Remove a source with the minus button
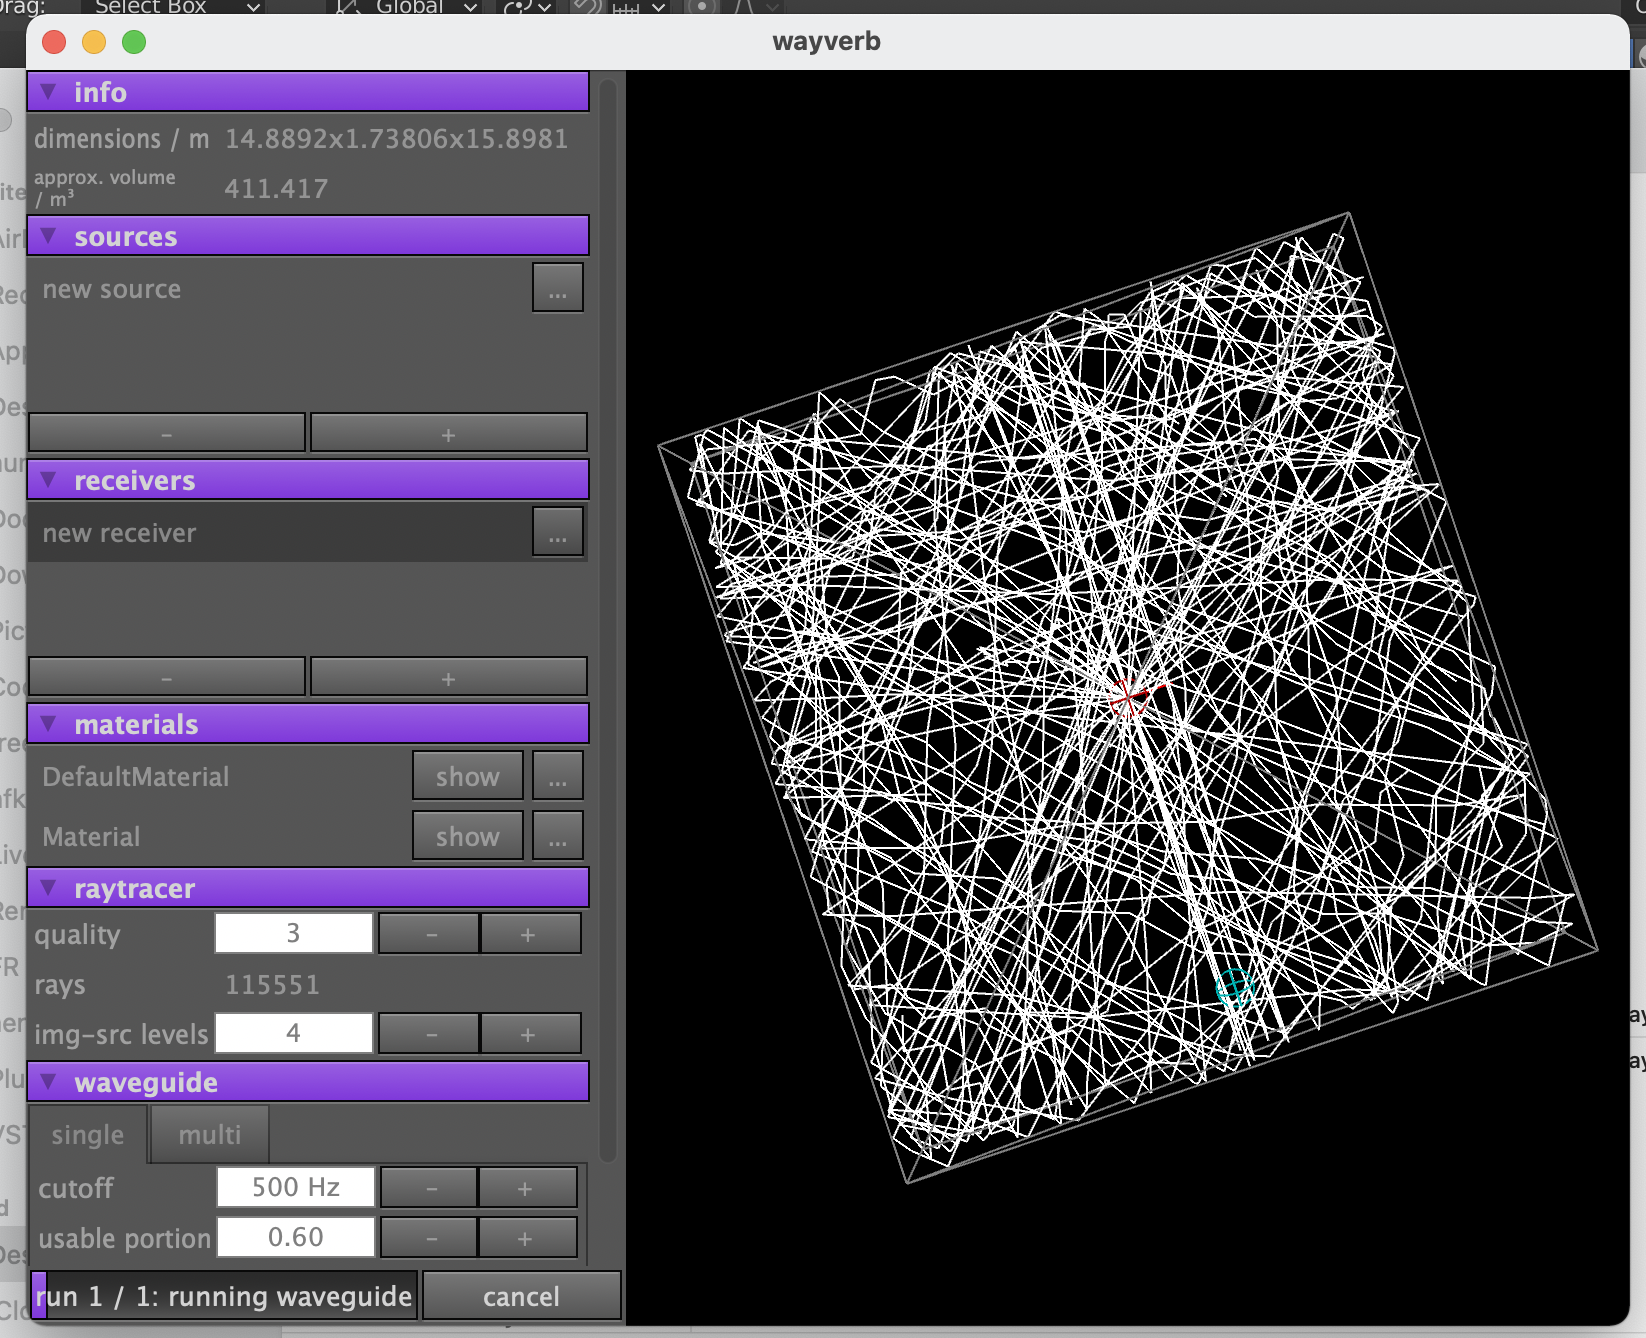 167,434
